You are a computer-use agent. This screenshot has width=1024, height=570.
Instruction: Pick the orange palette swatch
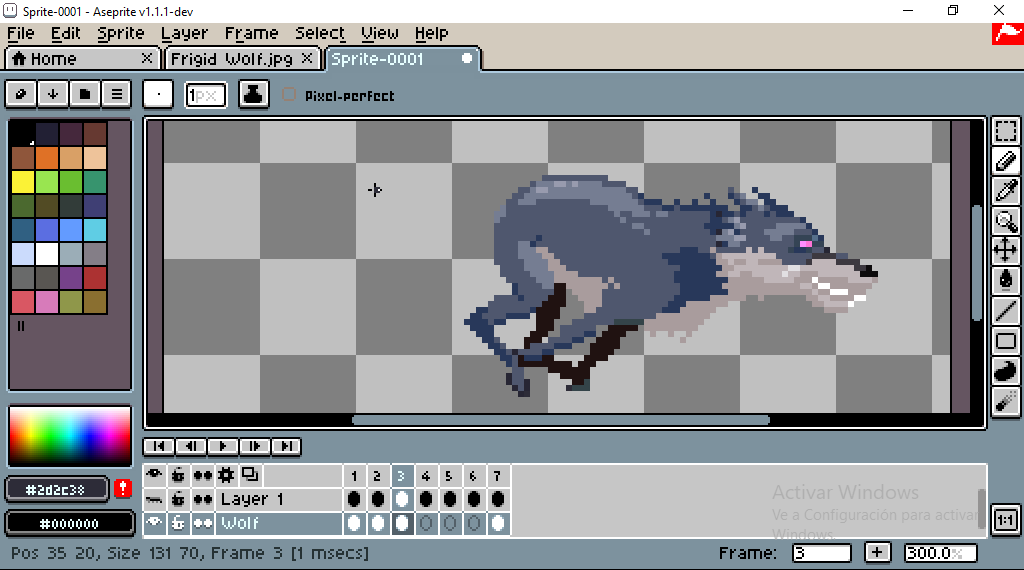pos(46,158)
